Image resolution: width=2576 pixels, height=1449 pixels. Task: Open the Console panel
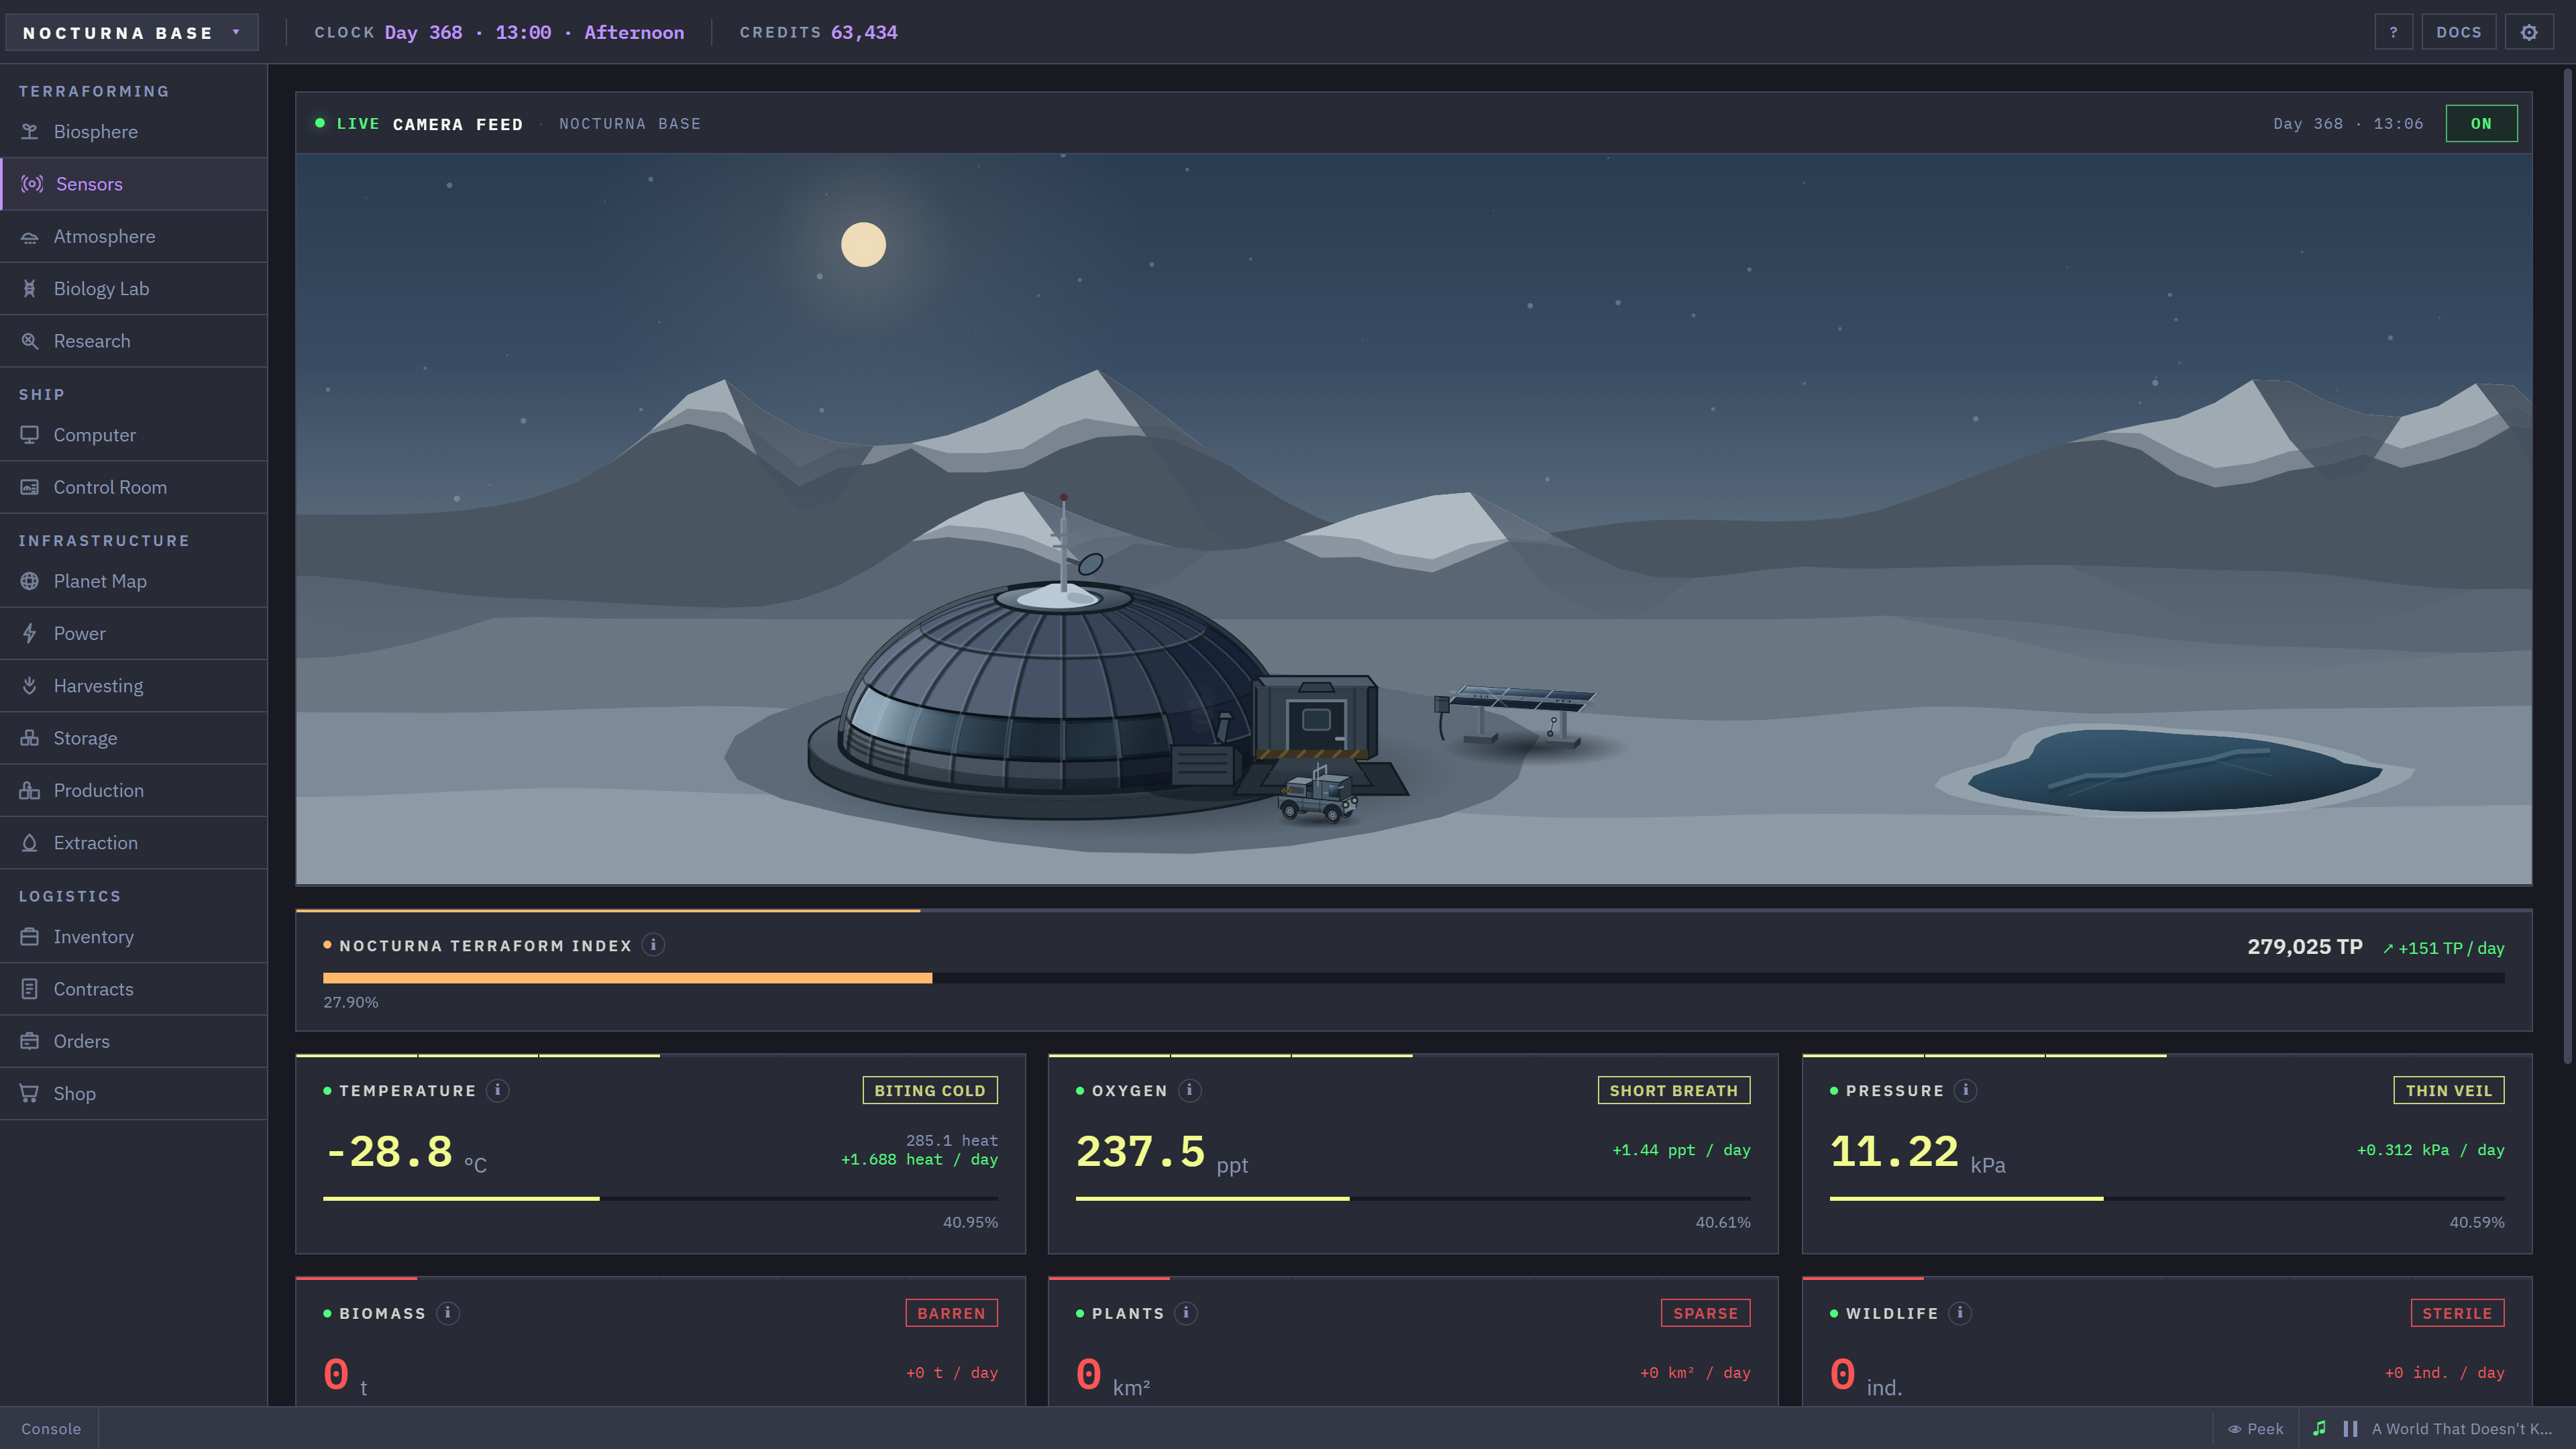pos(51,1429)
